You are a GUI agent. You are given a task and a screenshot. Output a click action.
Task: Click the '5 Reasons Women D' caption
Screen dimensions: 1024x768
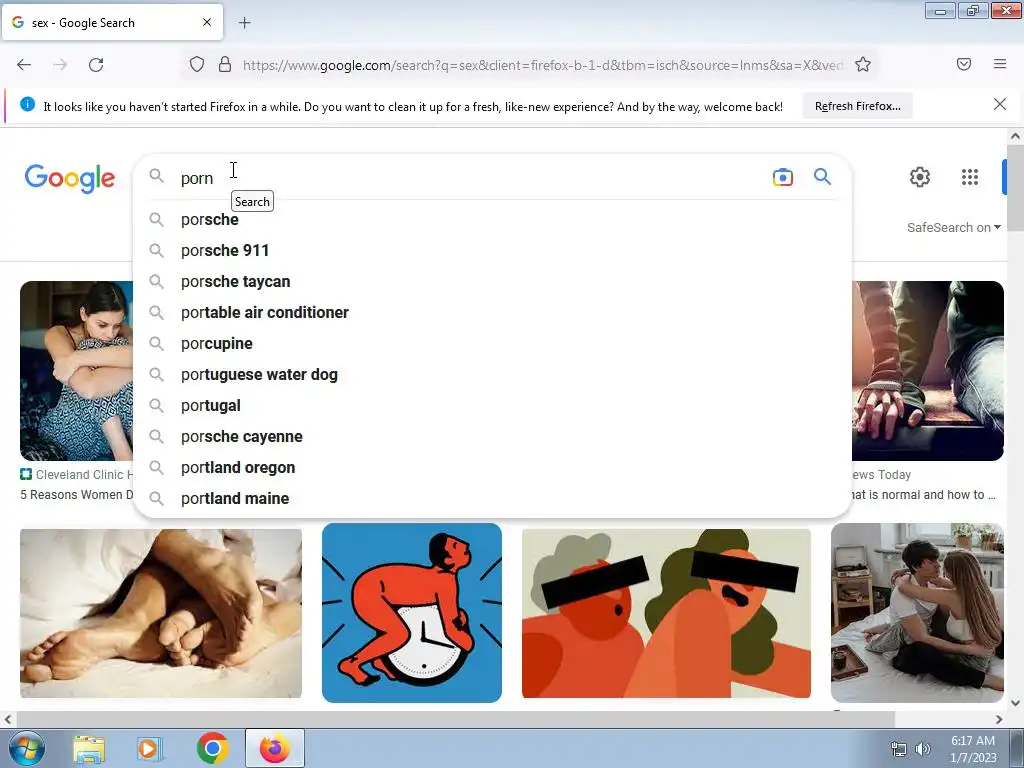pyautogui.click(x=76, y=494)
